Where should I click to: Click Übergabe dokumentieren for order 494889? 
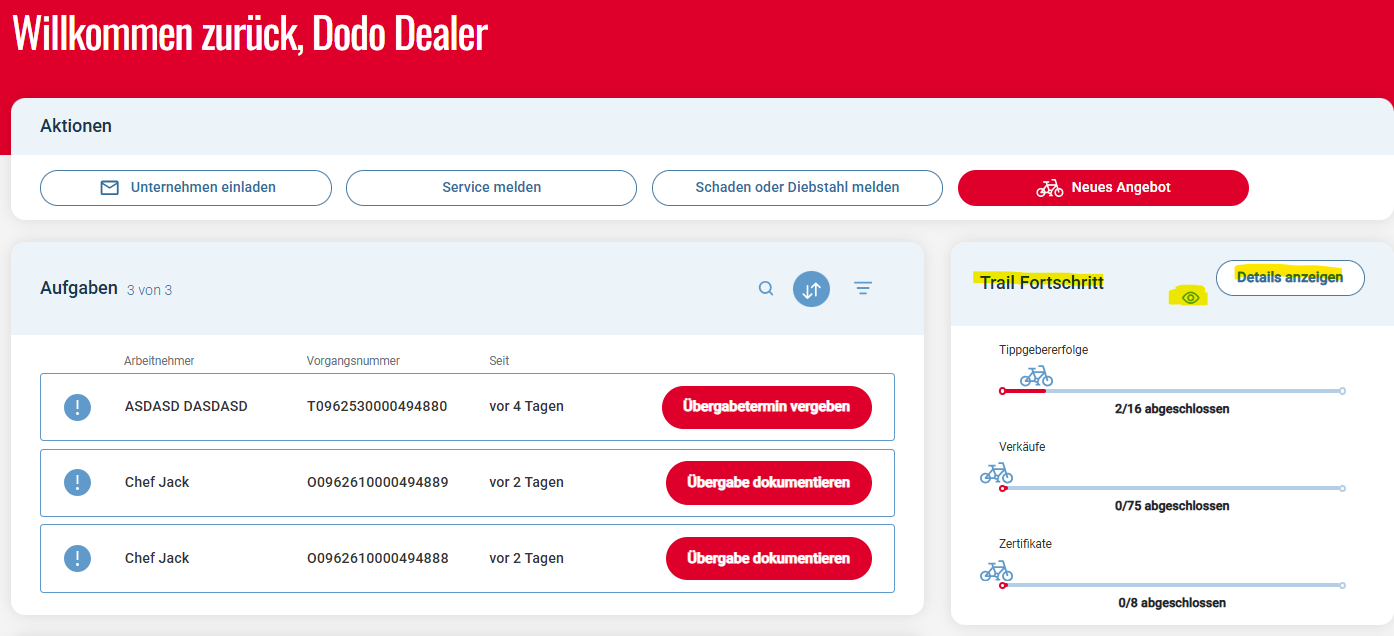point(769,483)
